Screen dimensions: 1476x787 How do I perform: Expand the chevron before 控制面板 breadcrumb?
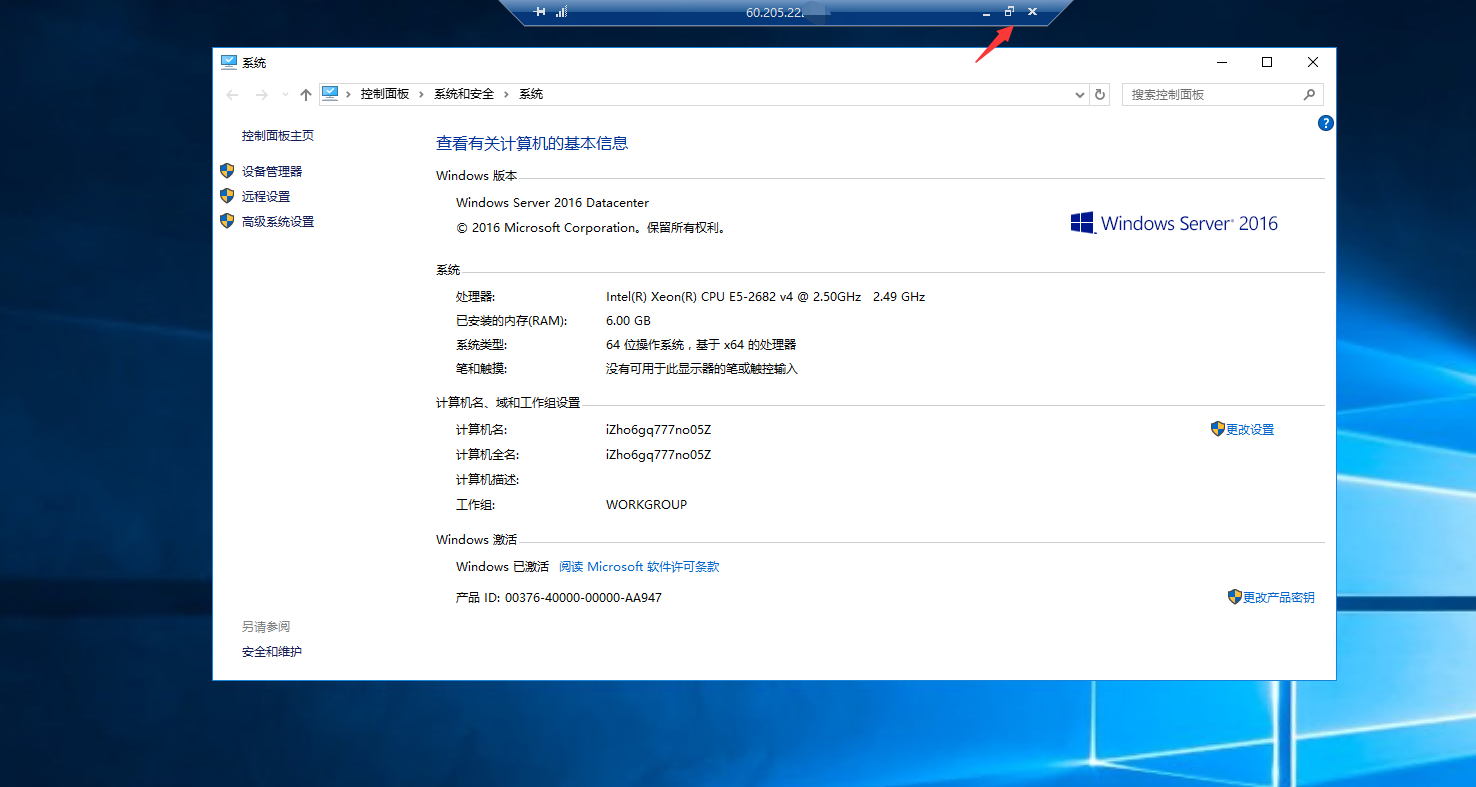click(349, 94)
